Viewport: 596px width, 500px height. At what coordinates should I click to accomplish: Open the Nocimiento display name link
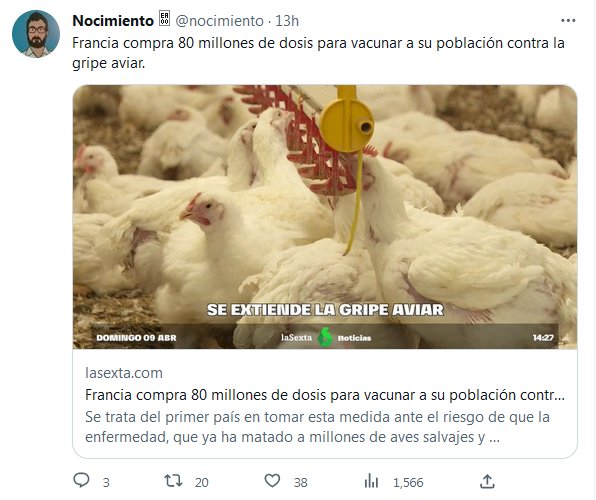tap(113, 21)
